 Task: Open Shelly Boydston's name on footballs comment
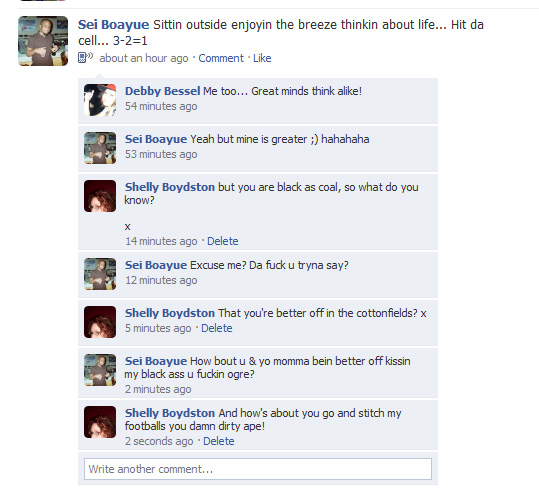tap(170, 413)
